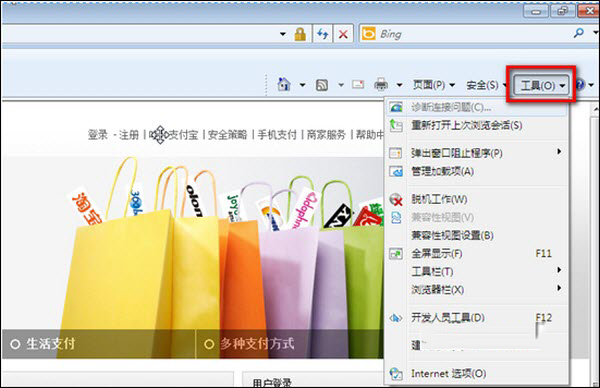Expand the feeds dropdown arrow

(341, 85)
